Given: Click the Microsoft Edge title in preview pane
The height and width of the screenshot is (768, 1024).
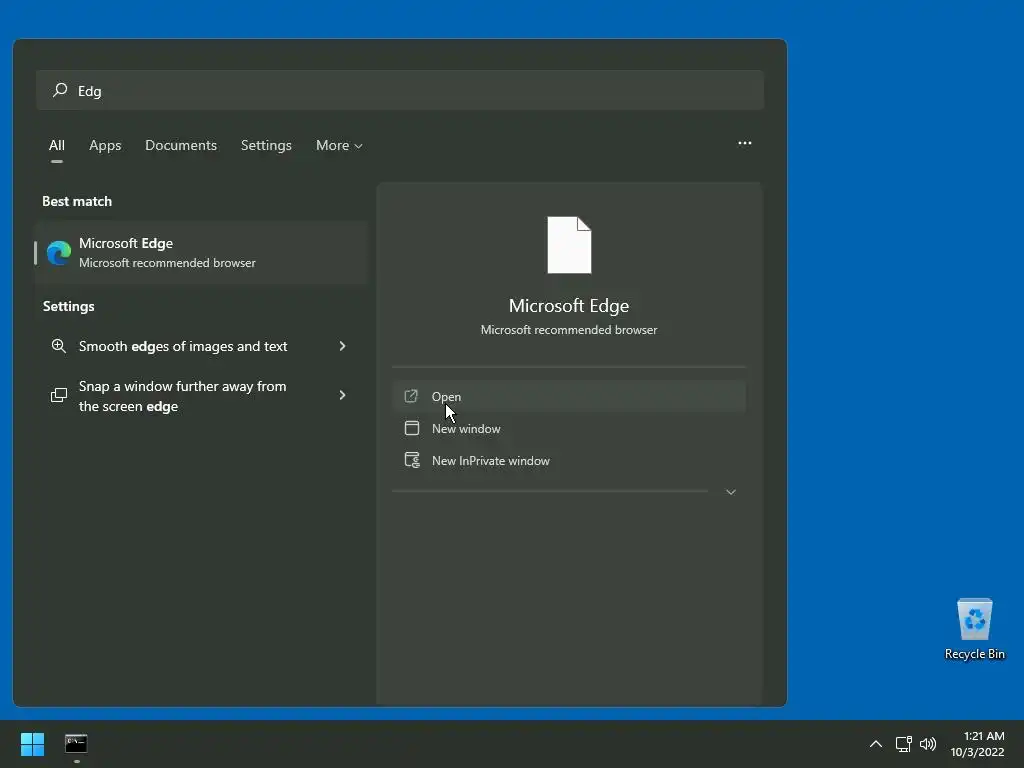Looking at the screenshot, I should 569,306.
